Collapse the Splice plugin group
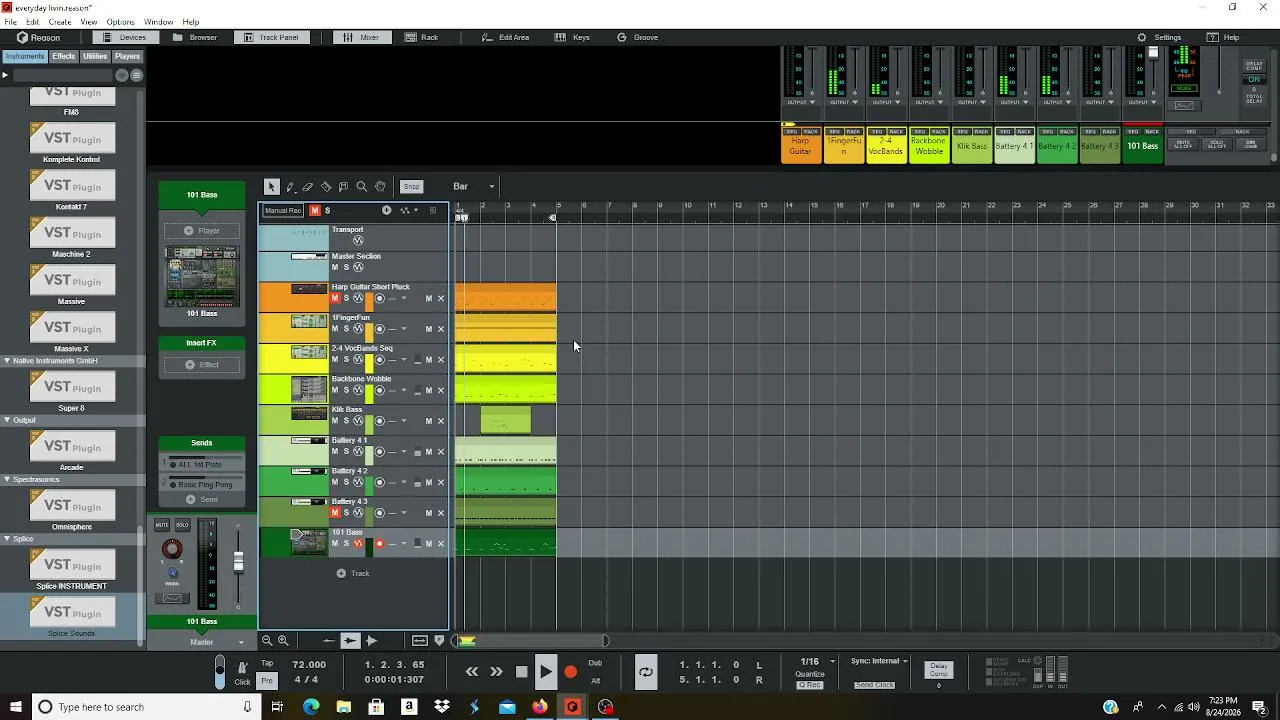Screen dimensions: 1280x720 point(7,539)
